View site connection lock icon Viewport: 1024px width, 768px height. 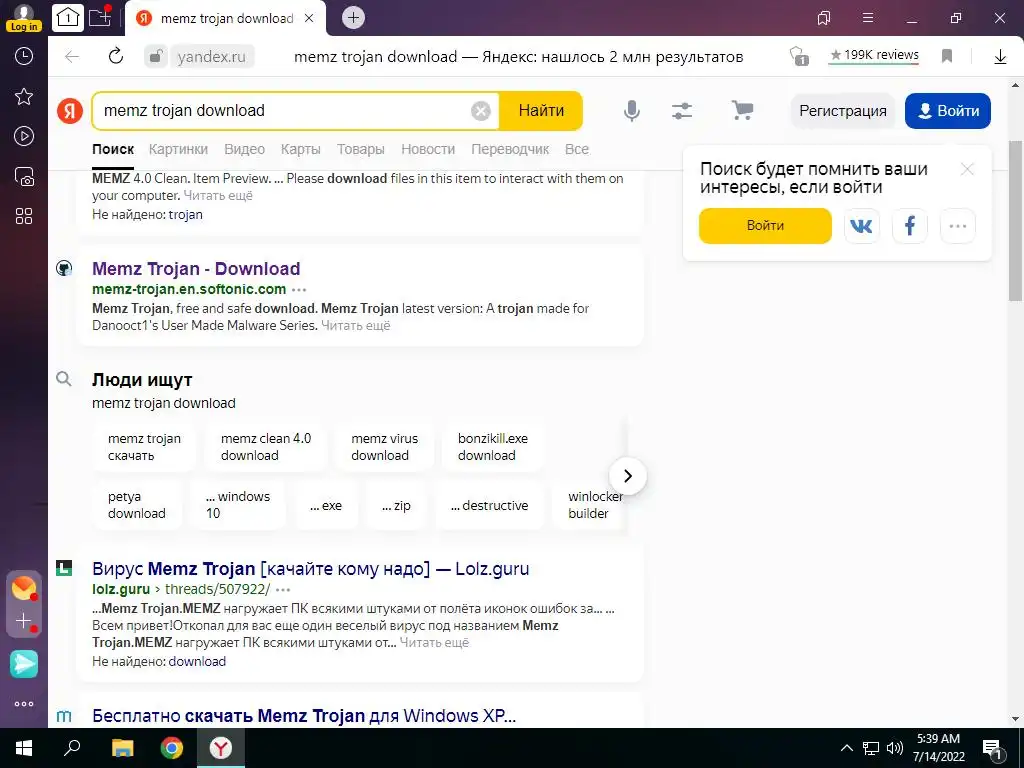[156, 57]
